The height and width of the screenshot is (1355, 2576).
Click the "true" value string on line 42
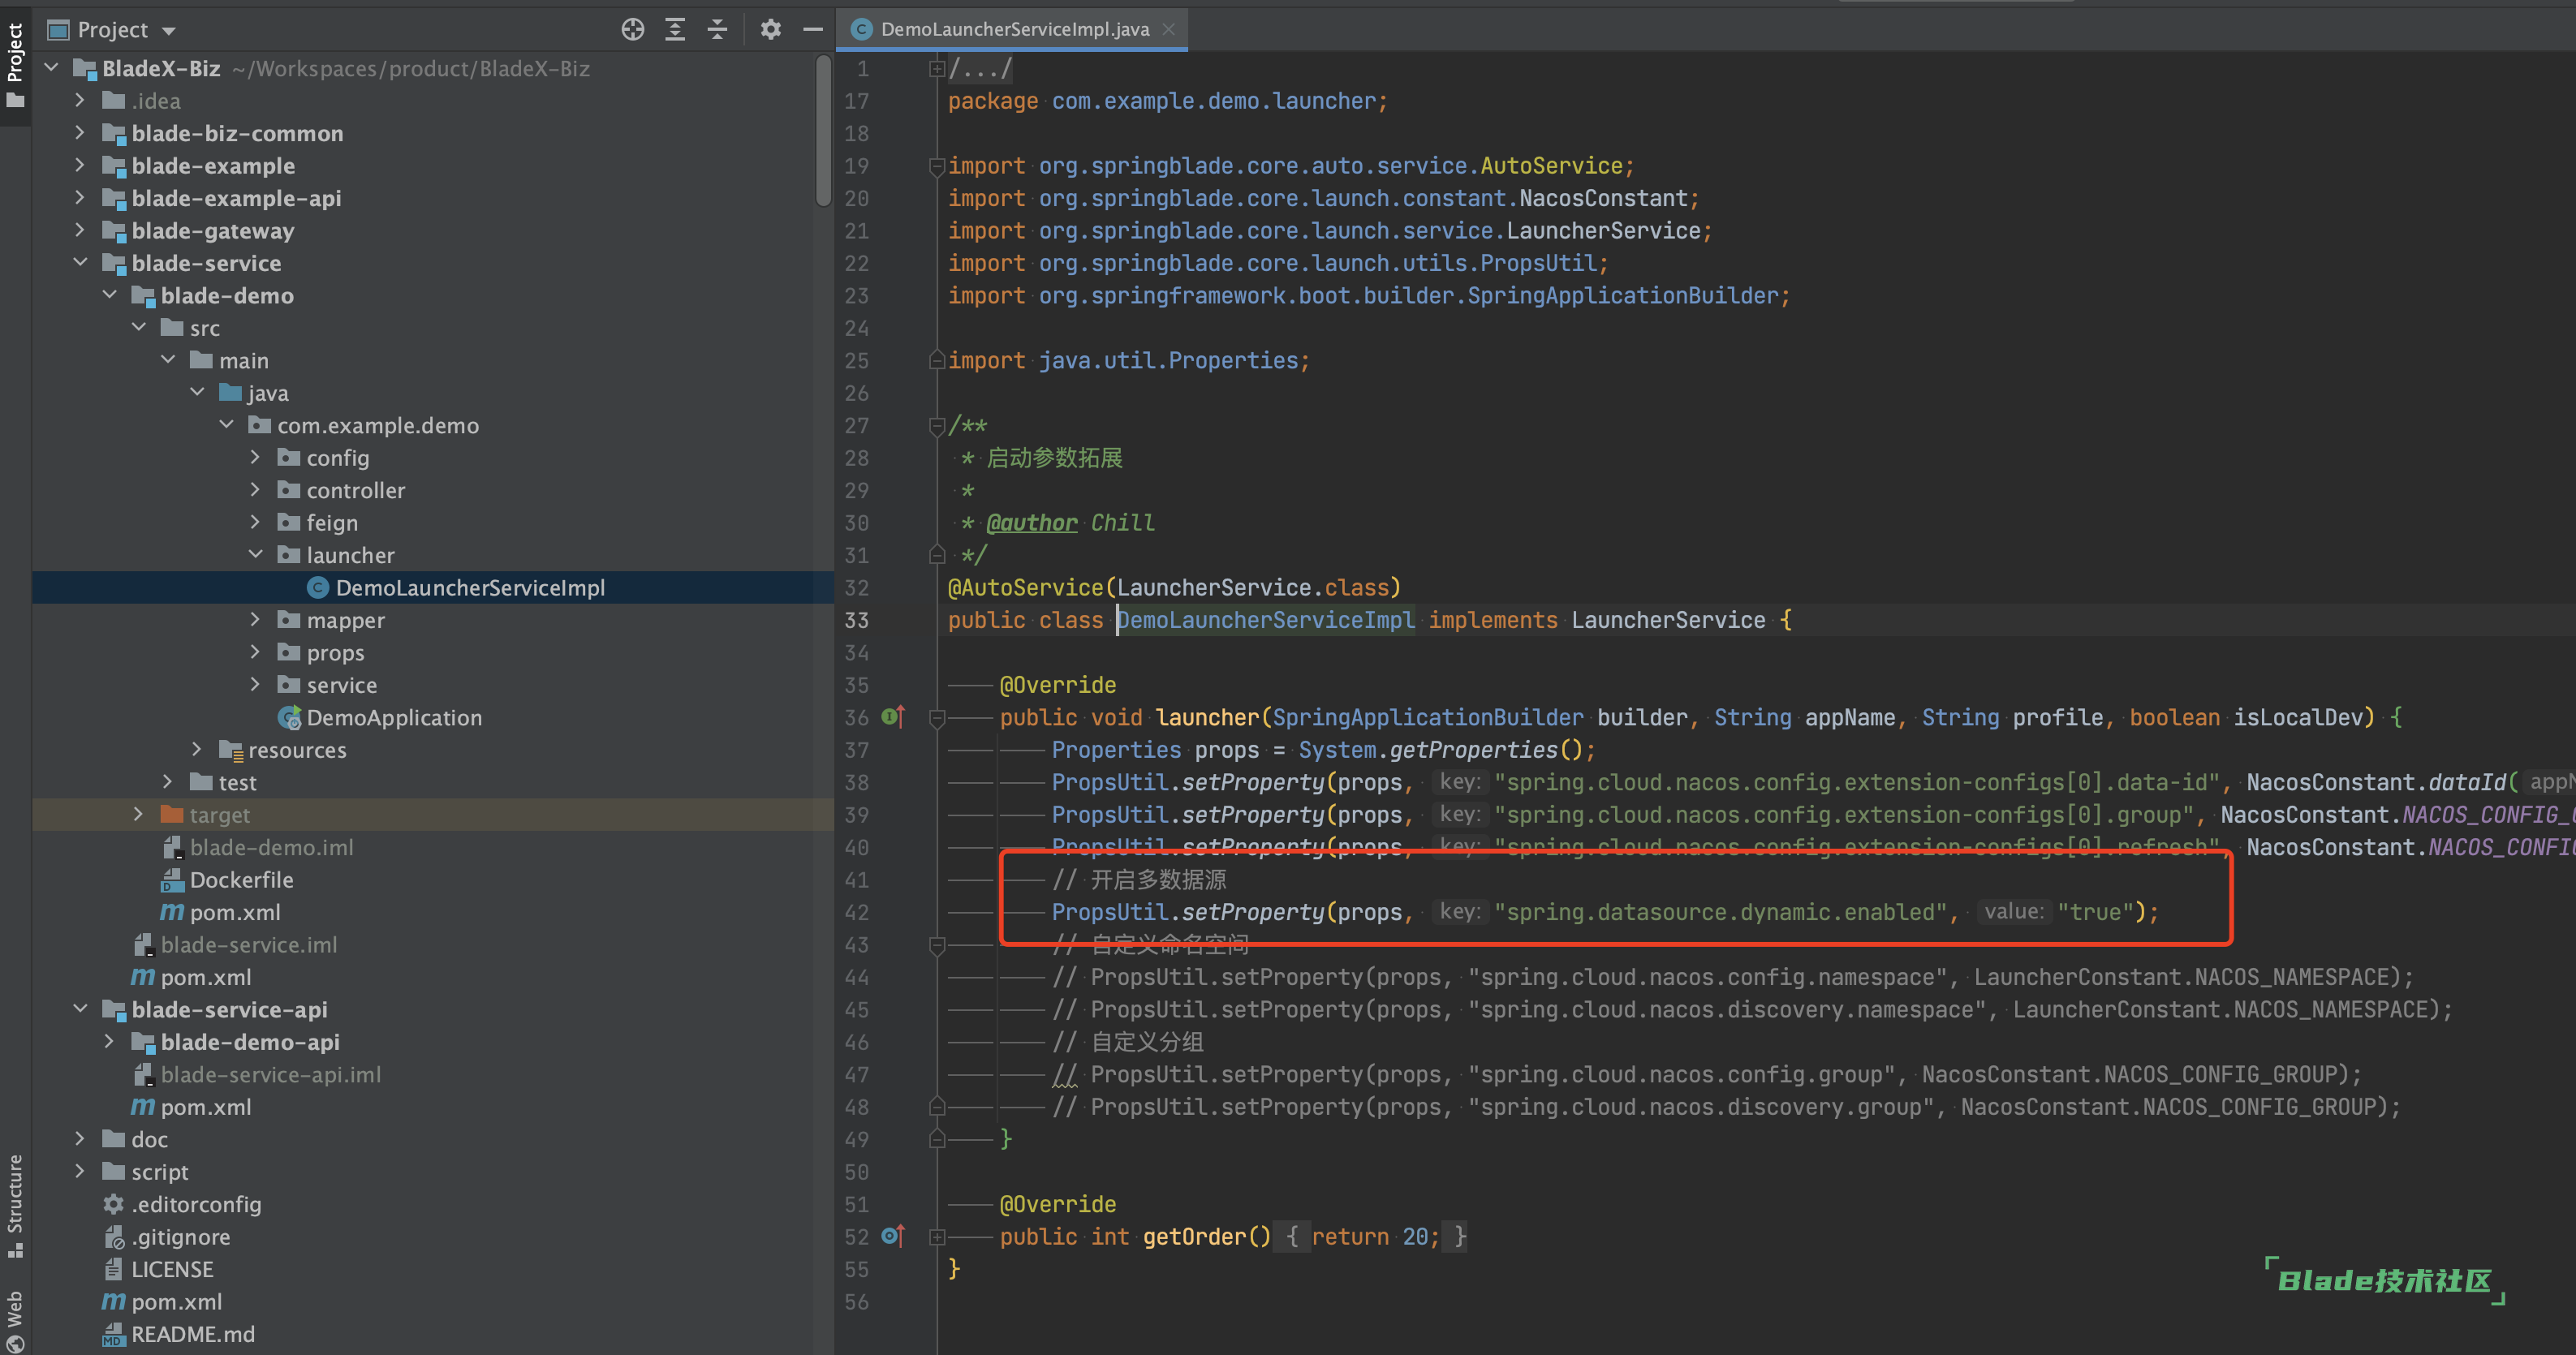(2095, 912)
